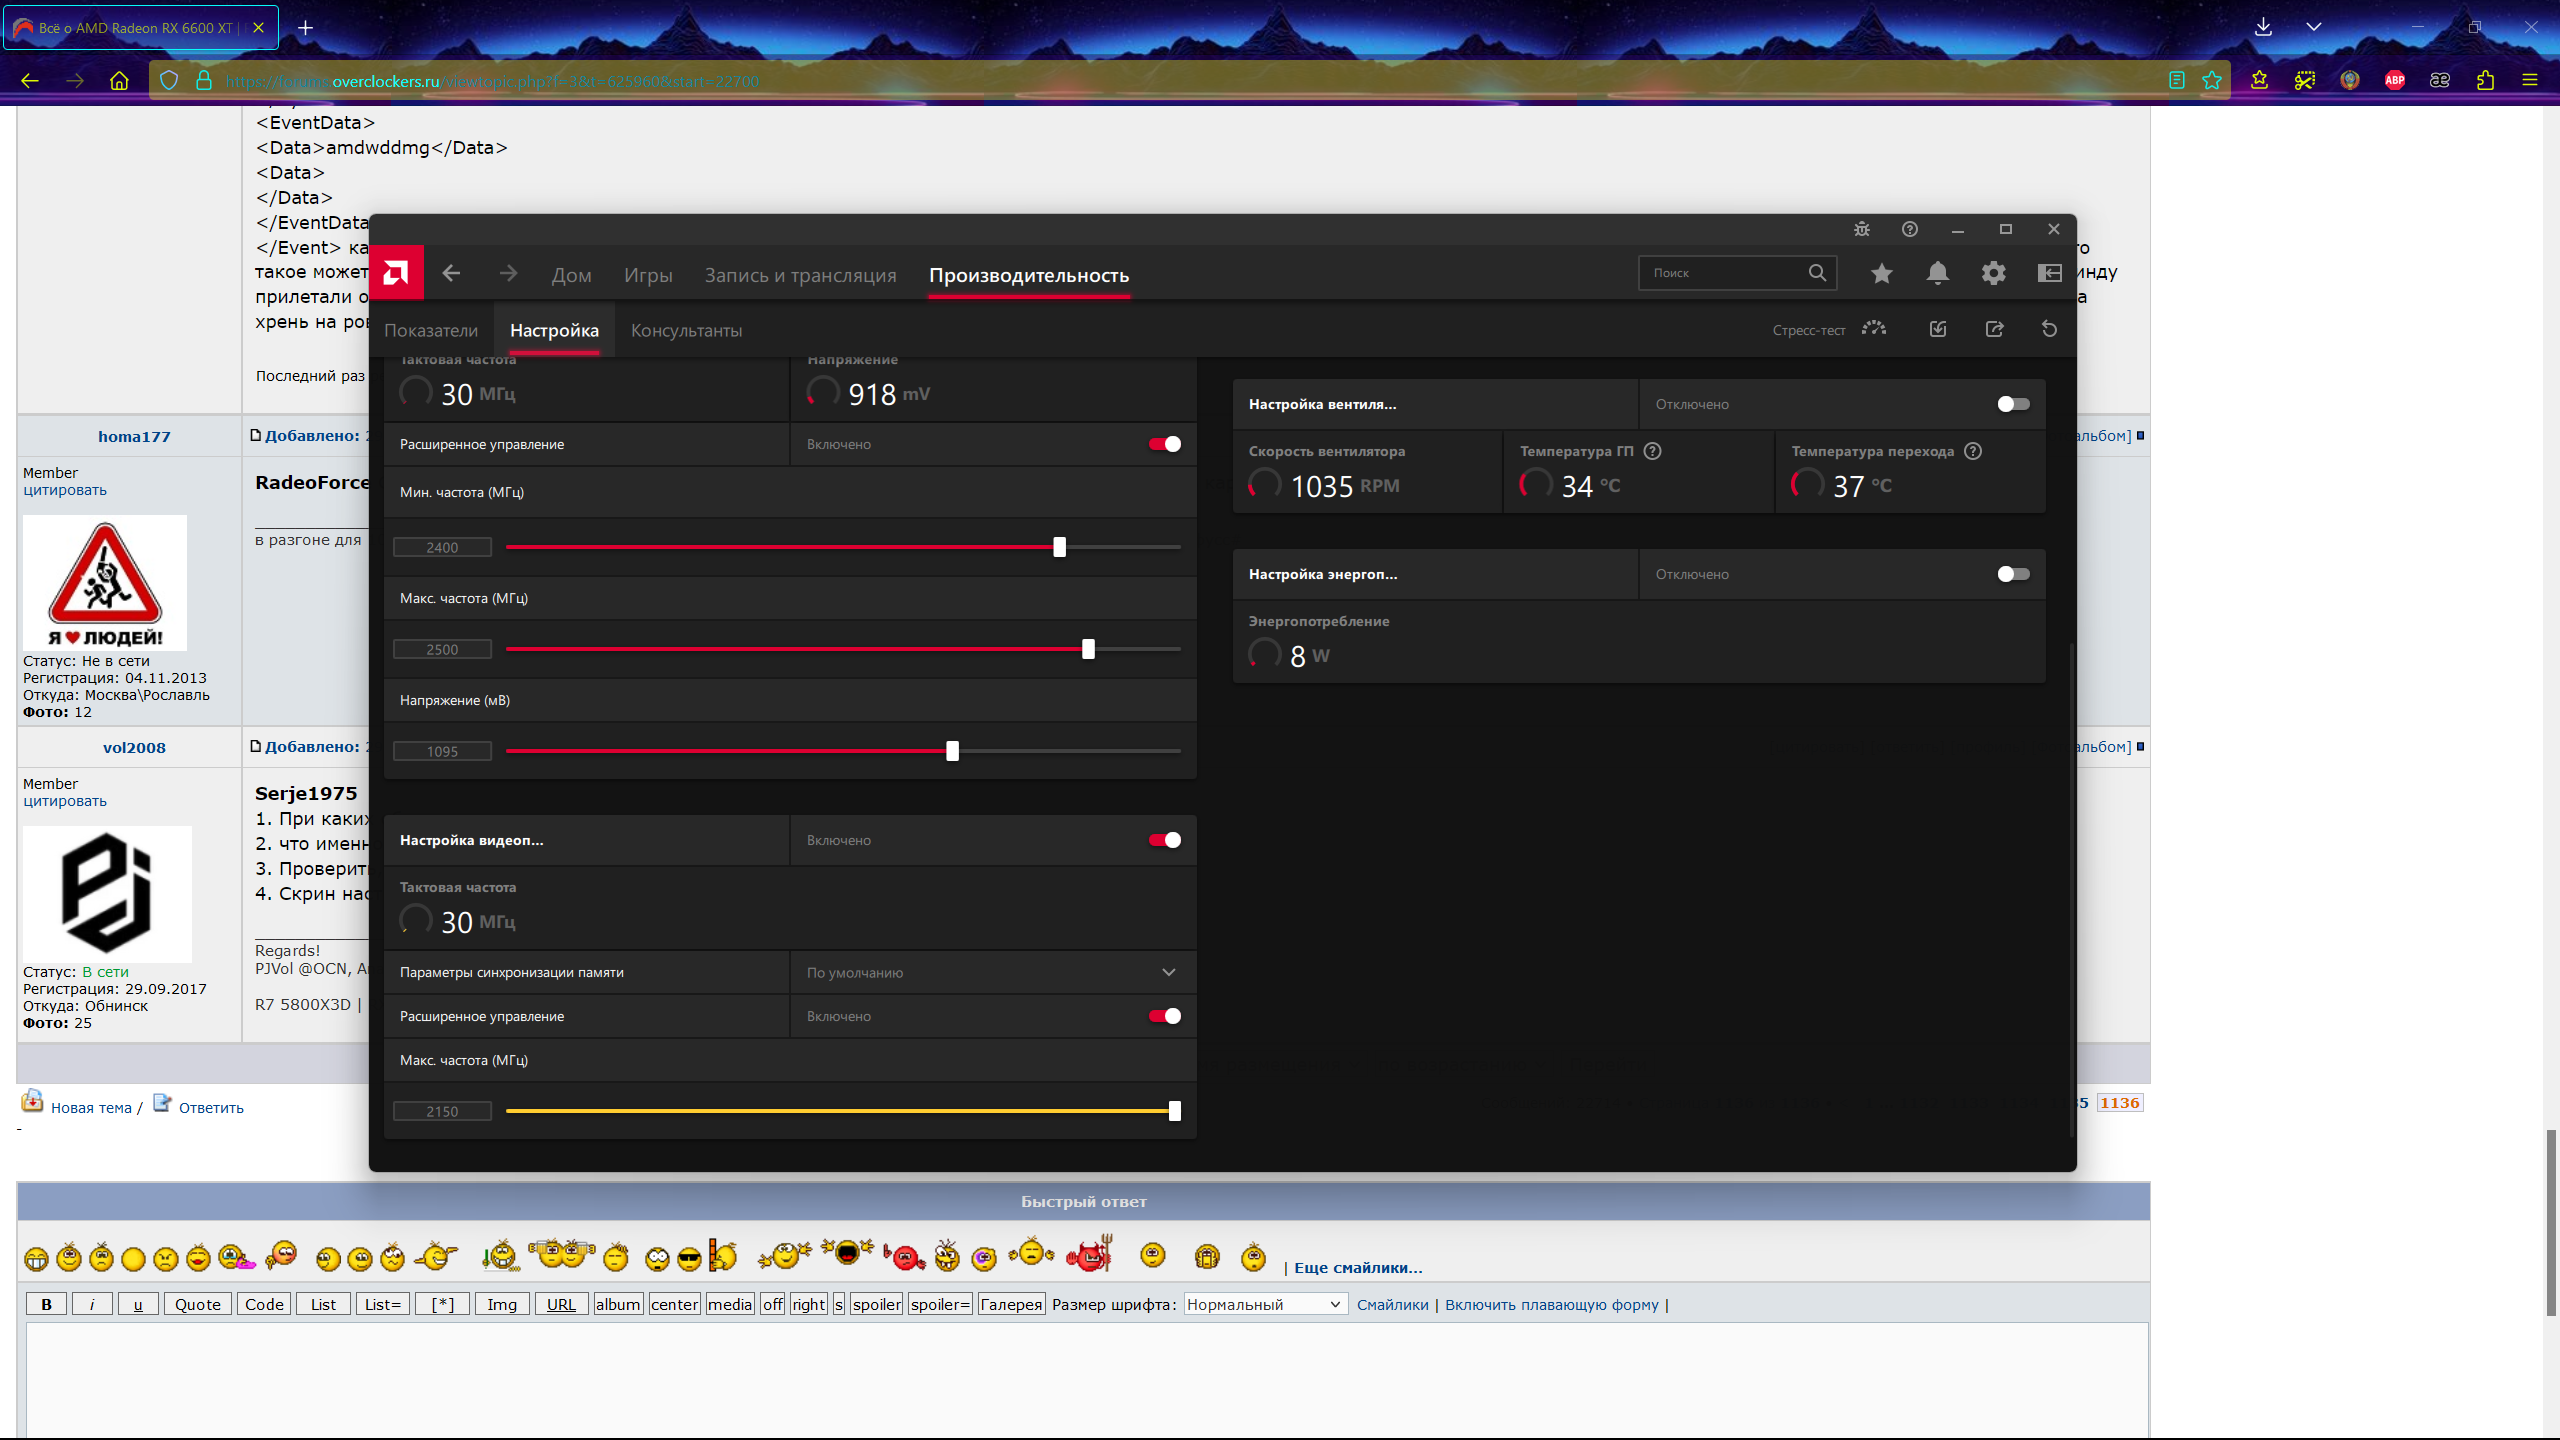The image size is (2560, 1440).
Task: Open AMD software settings gear
Action: point(1993,273)
